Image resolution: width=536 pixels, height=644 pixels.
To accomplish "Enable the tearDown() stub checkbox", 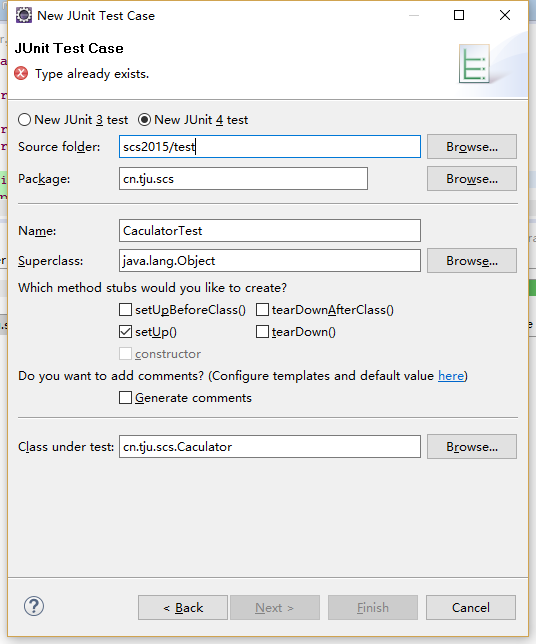I will 262,331.
